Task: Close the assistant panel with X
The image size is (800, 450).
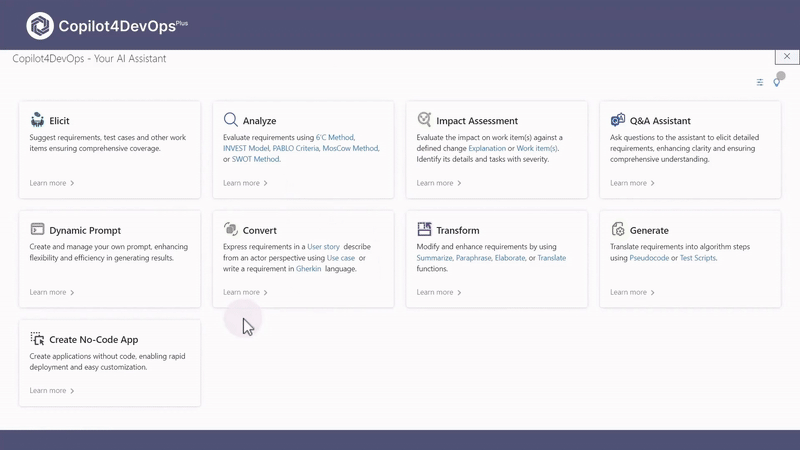Action: (x=787, y=57)
